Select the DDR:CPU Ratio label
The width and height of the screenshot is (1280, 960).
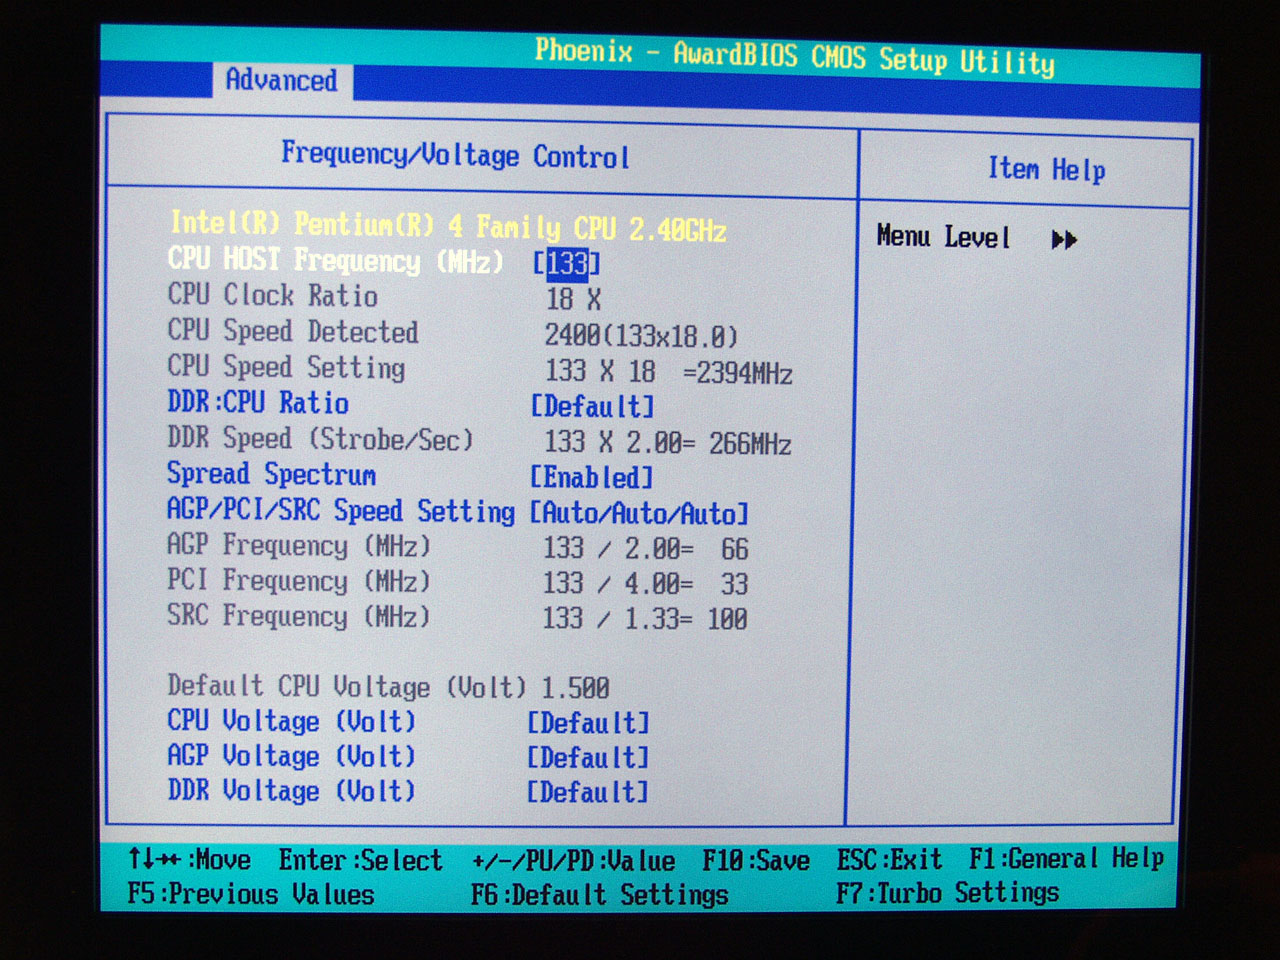tap(258, 402)
